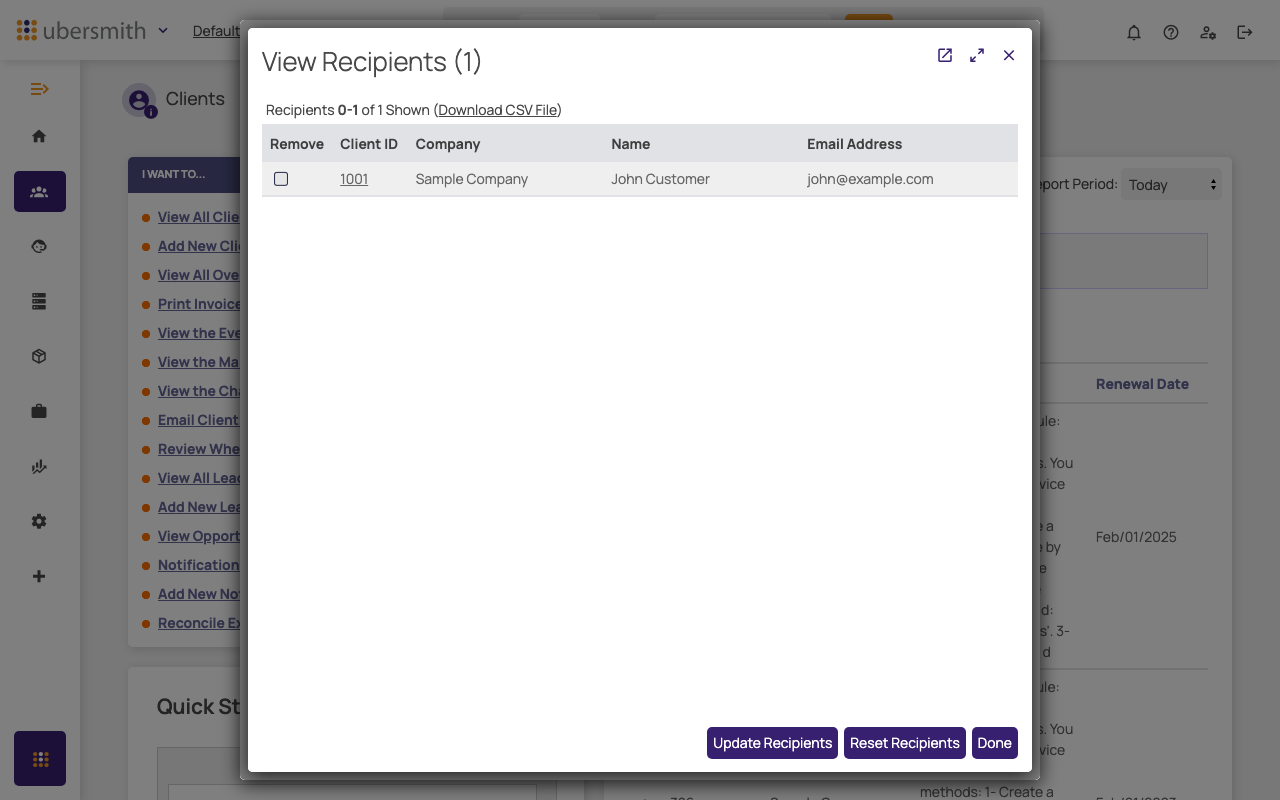Expand the ubersmith brand dropdown arrow
Screen dimensions: 1280x800
pyautogui.click(x=163, y=31)
